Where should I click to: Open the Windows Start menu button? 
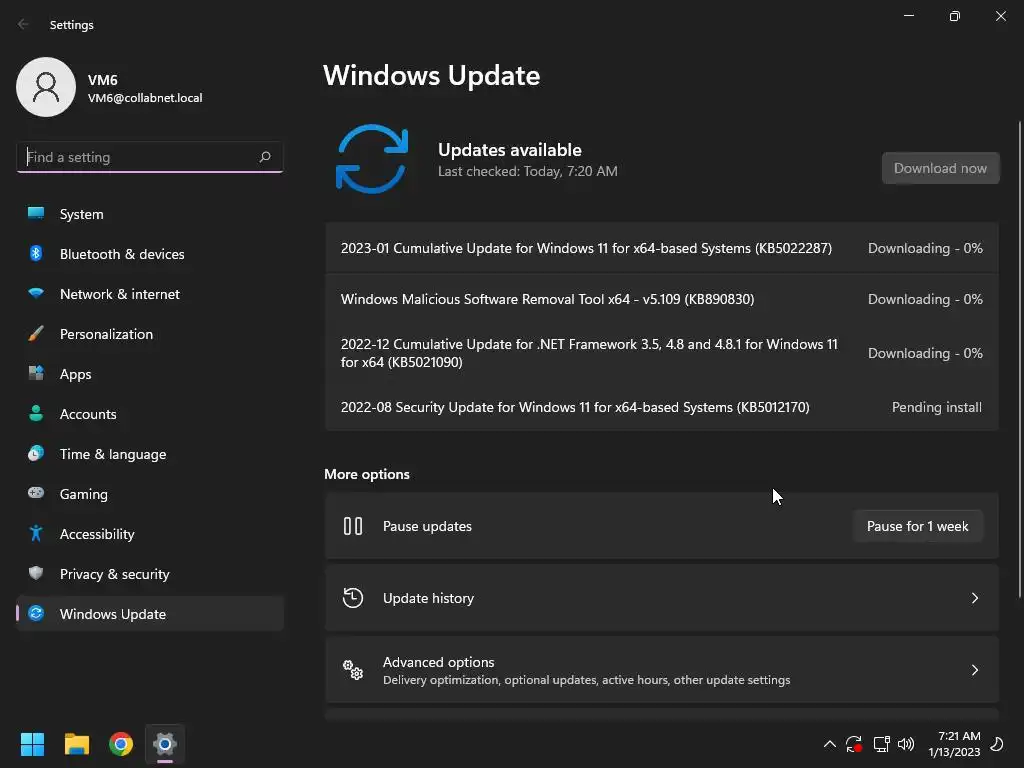coord(32,744)
